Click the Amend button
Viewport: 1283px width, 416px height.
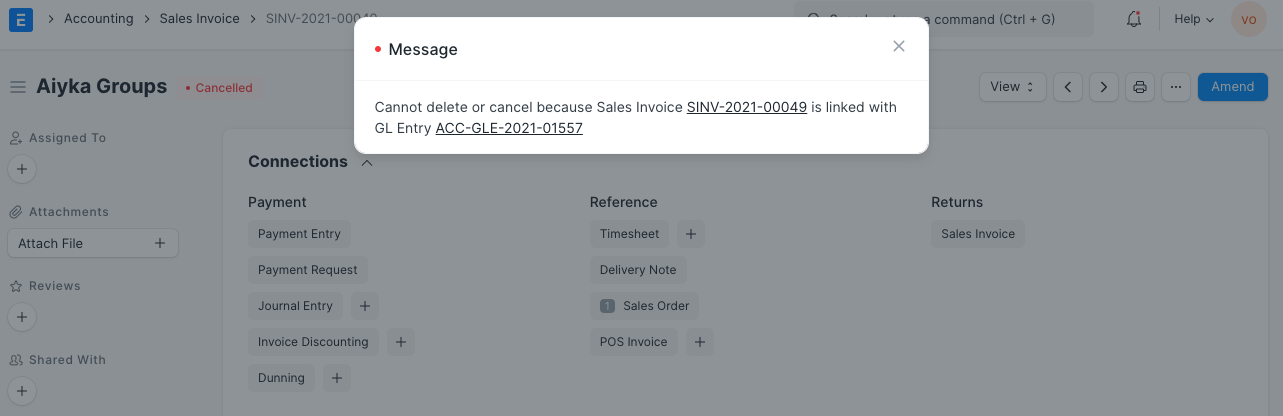1232,87
